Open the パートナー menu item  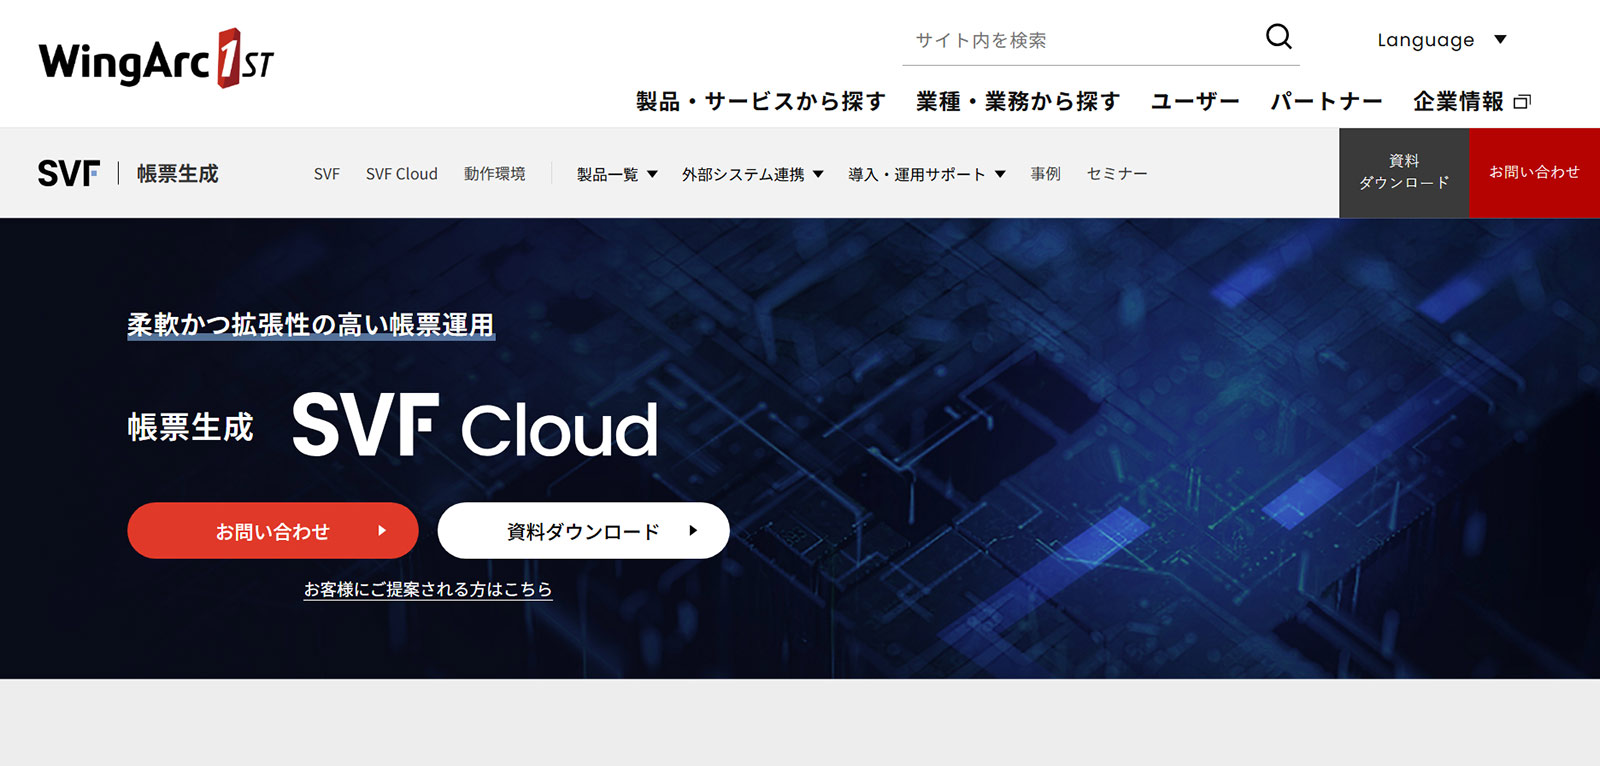click(1326, 101)
